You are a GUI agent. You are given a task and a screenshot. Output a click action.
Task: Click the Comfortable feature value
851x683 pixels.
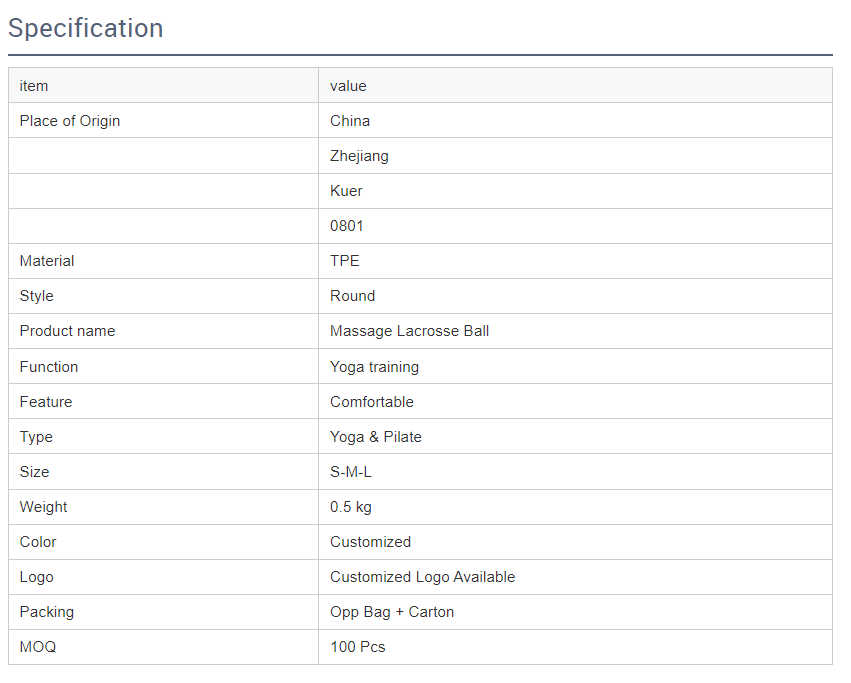372,402
